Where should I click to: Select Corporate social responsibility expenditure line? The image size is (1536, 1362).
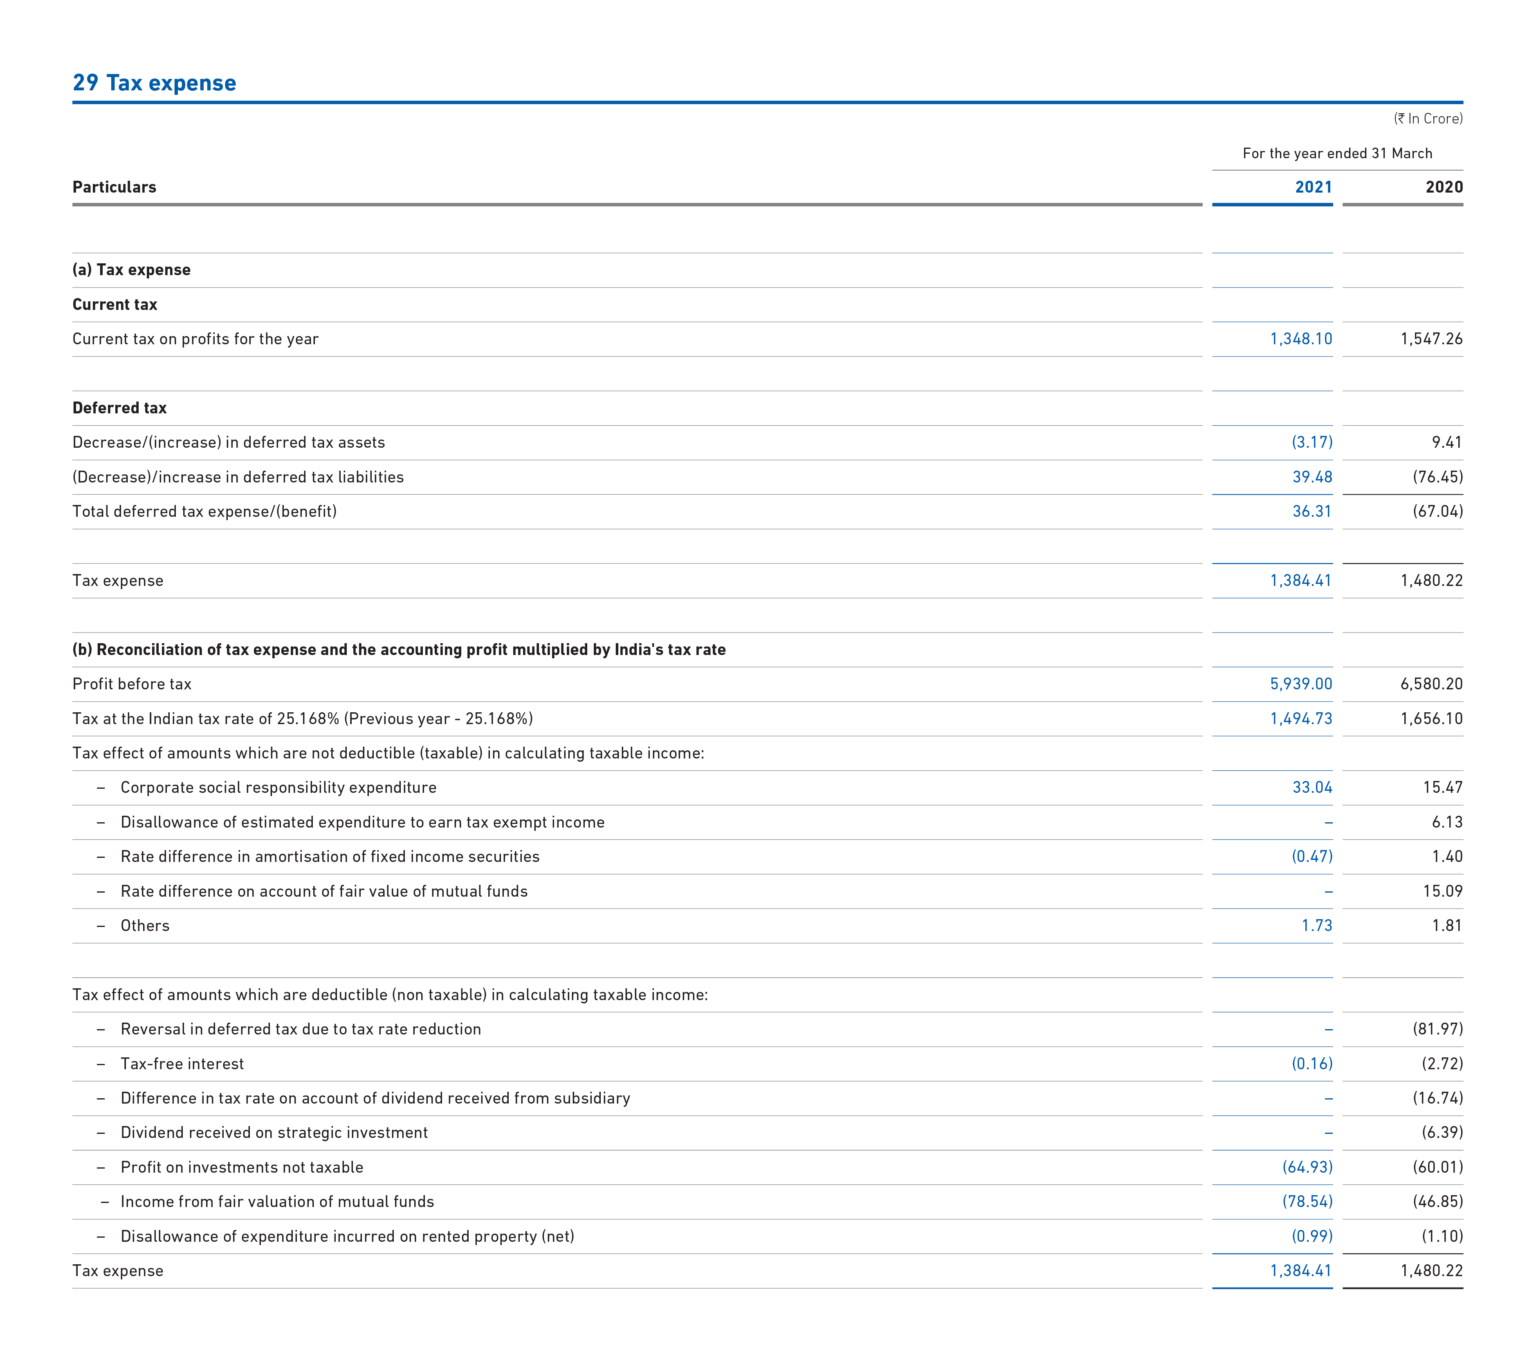(277, 787)
